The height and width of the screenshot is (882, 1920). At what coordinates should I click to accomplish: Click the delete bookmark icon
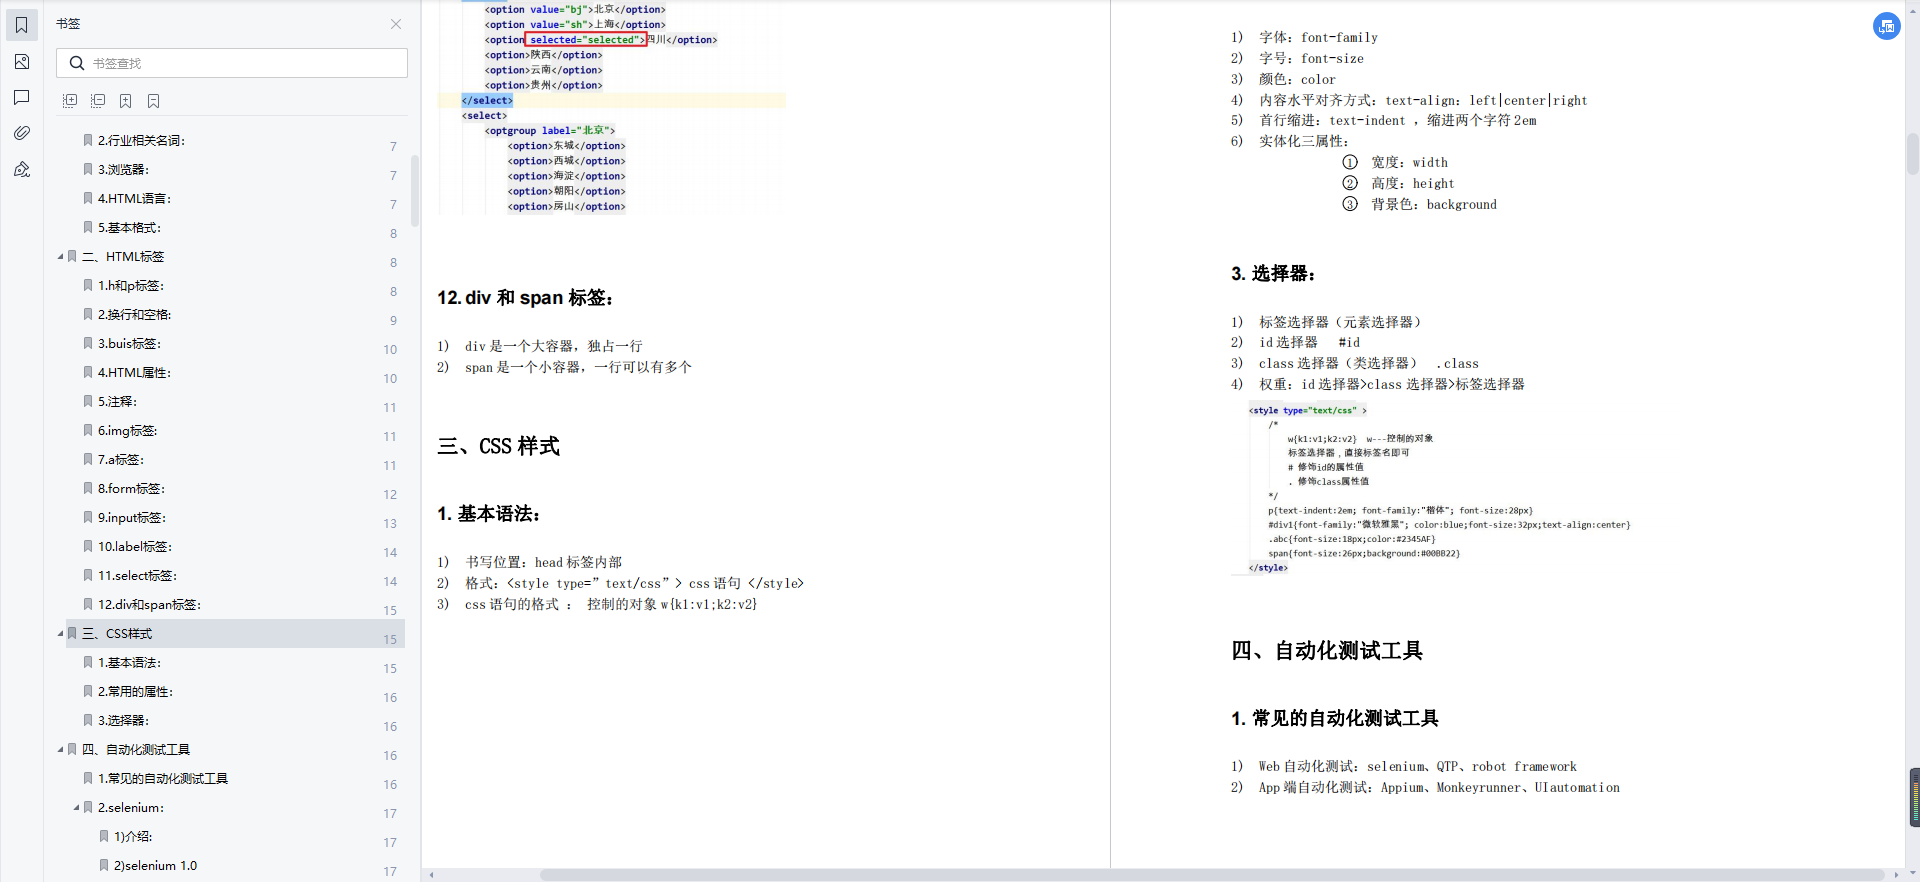click(x=154, y=101)
